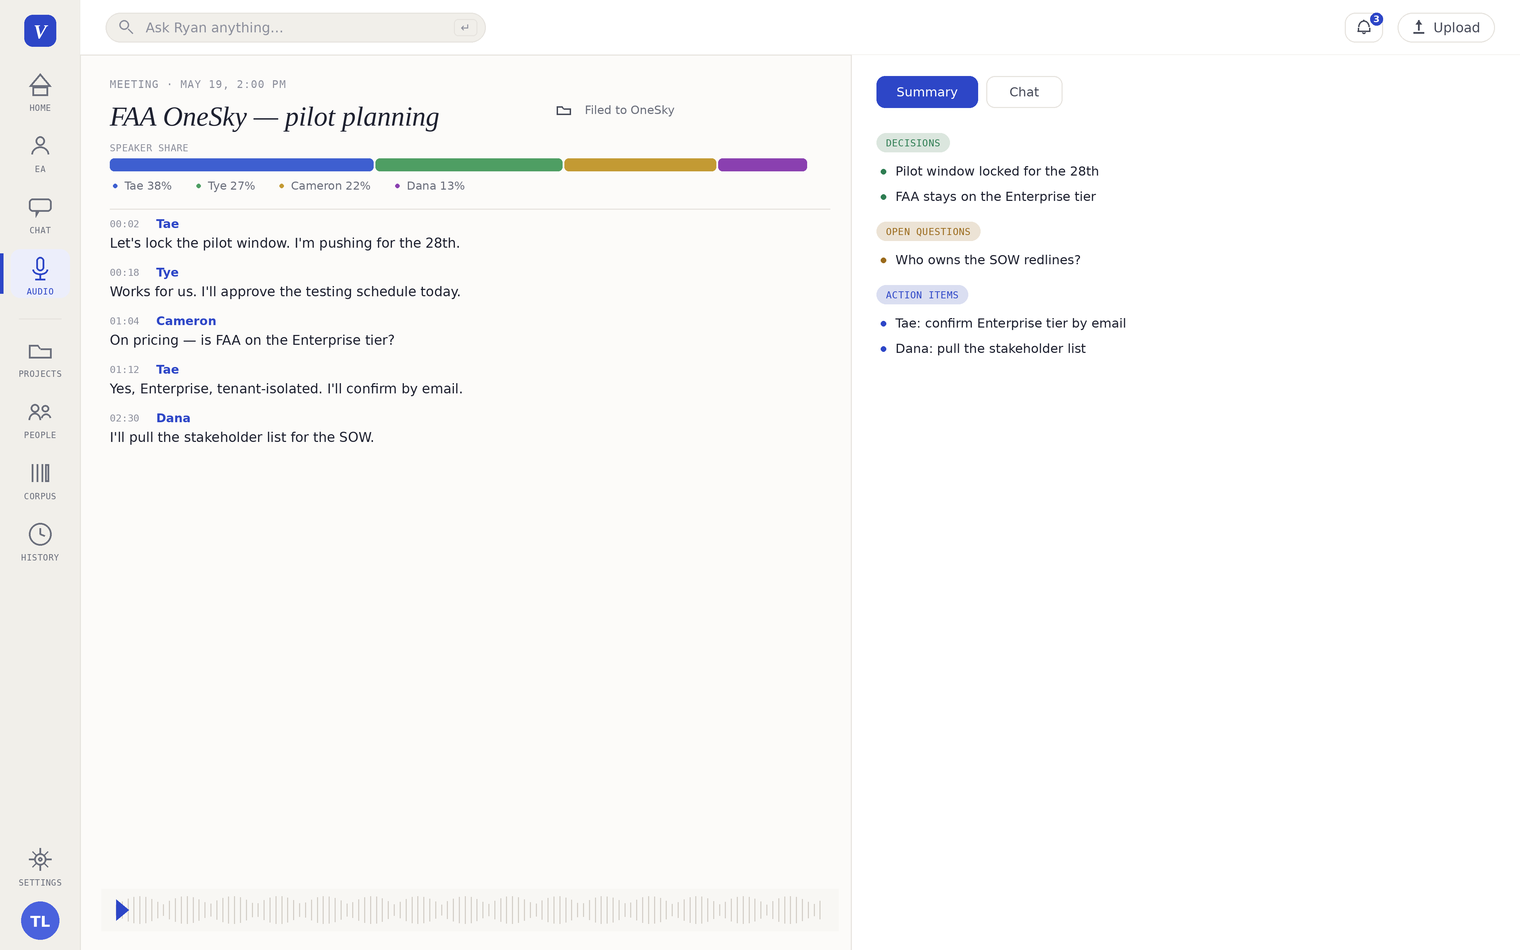Open notifications bell
Screen dimensions: 1520x950
(x=1364, y=28)
